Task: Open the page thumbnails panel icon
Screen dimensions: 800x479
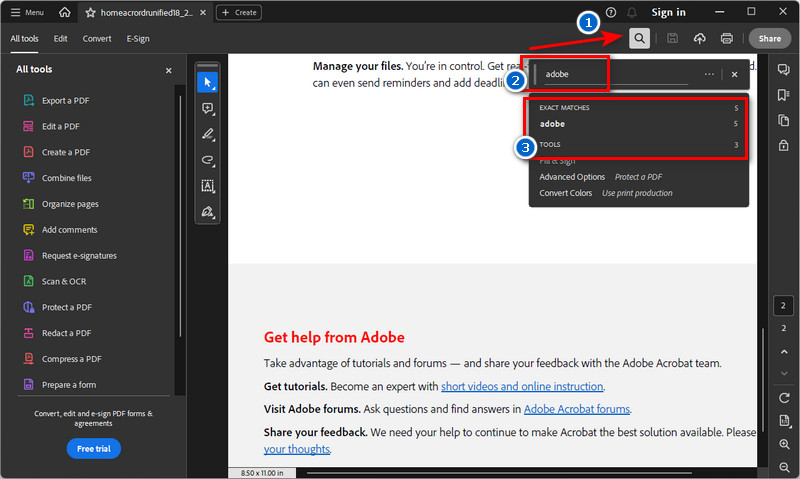Action: click(x=784, y=120)
